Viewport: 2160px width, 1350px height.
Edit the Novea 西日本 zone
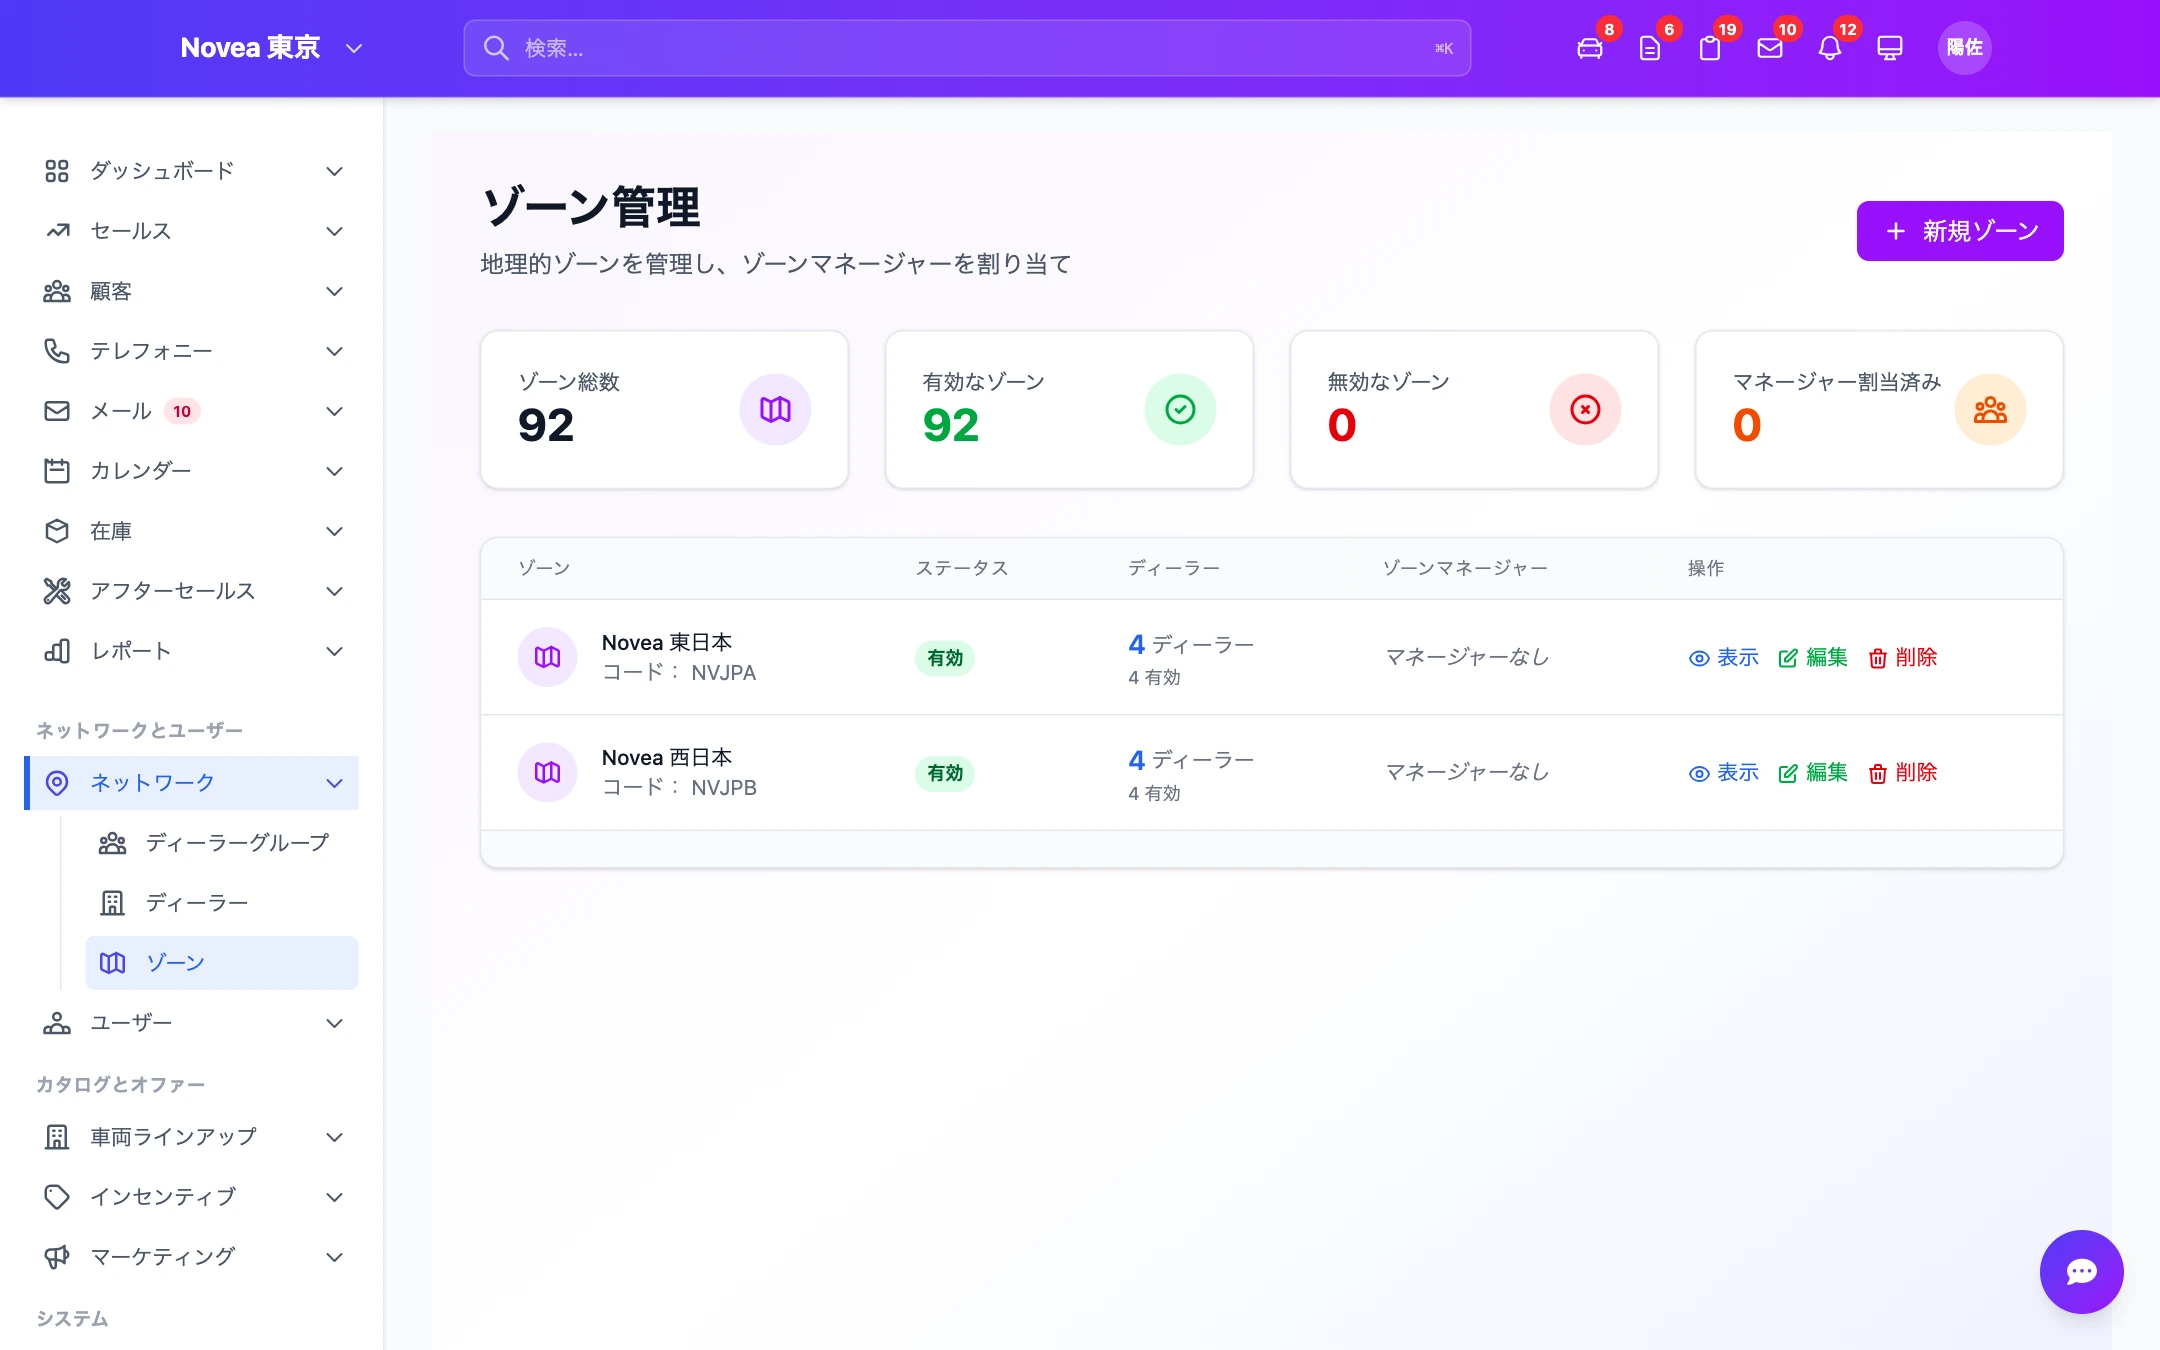click(x=1813, y=772)
